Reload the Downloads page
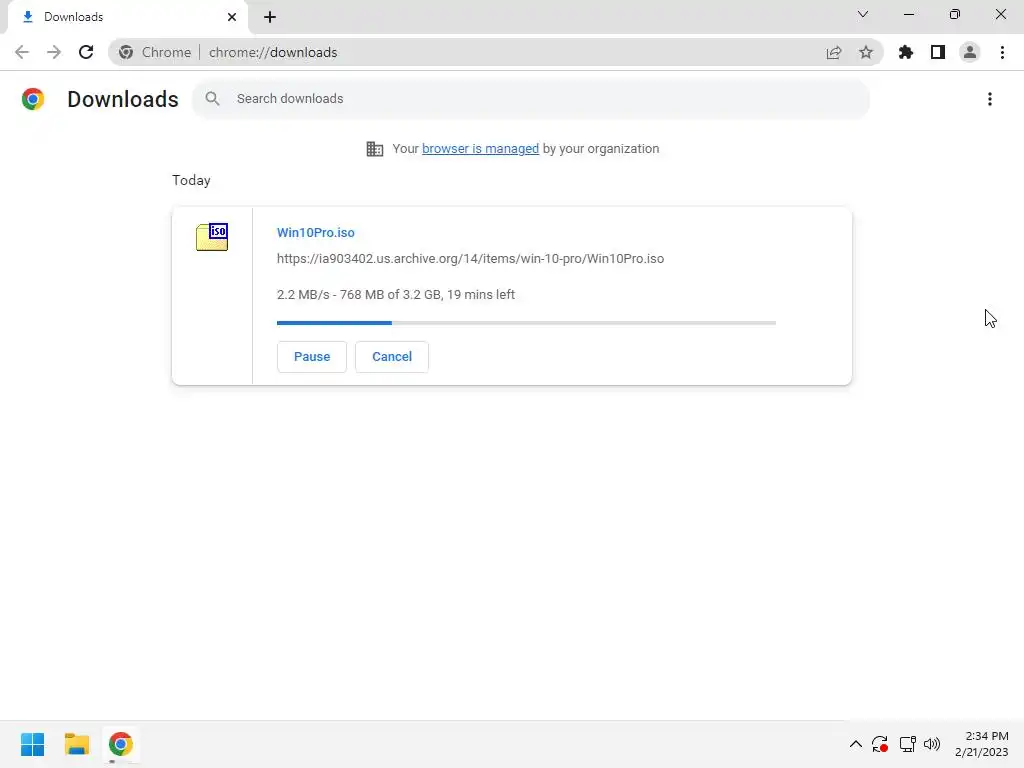This screenshot has width=1024, height=768. coord(86,52)
